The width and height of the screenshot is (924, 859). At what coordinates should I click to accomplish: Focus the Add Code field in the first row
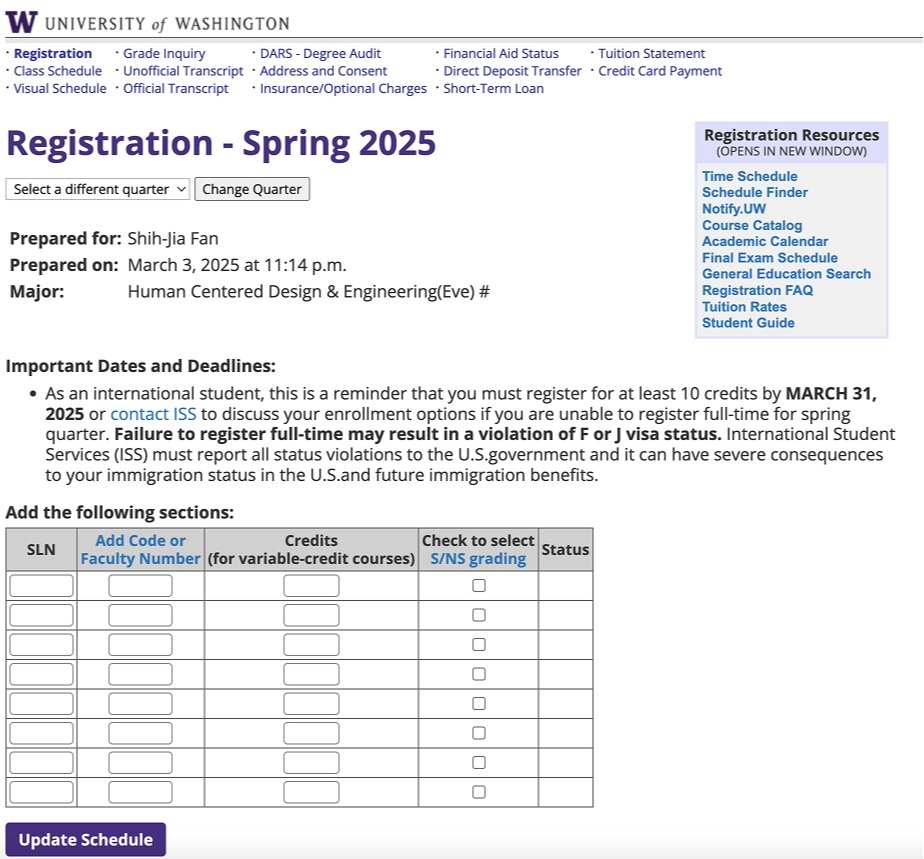(x=140, y=586)
